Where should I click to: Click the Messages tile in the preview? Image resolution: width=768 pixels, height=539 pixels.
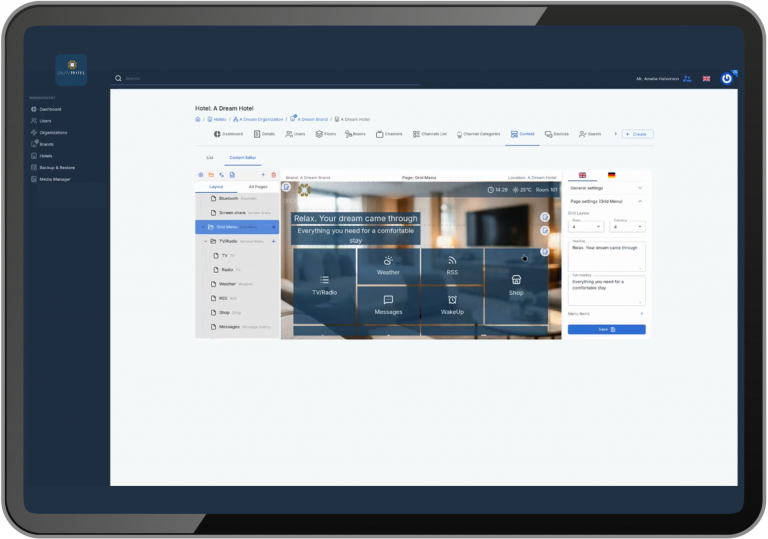pyautogui.click(x=388, y=305)
